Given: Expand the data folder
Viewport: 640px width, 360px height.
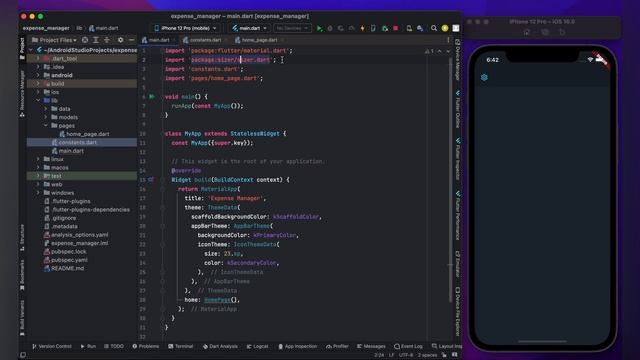Looking at the screenshot, I should 46,109.
